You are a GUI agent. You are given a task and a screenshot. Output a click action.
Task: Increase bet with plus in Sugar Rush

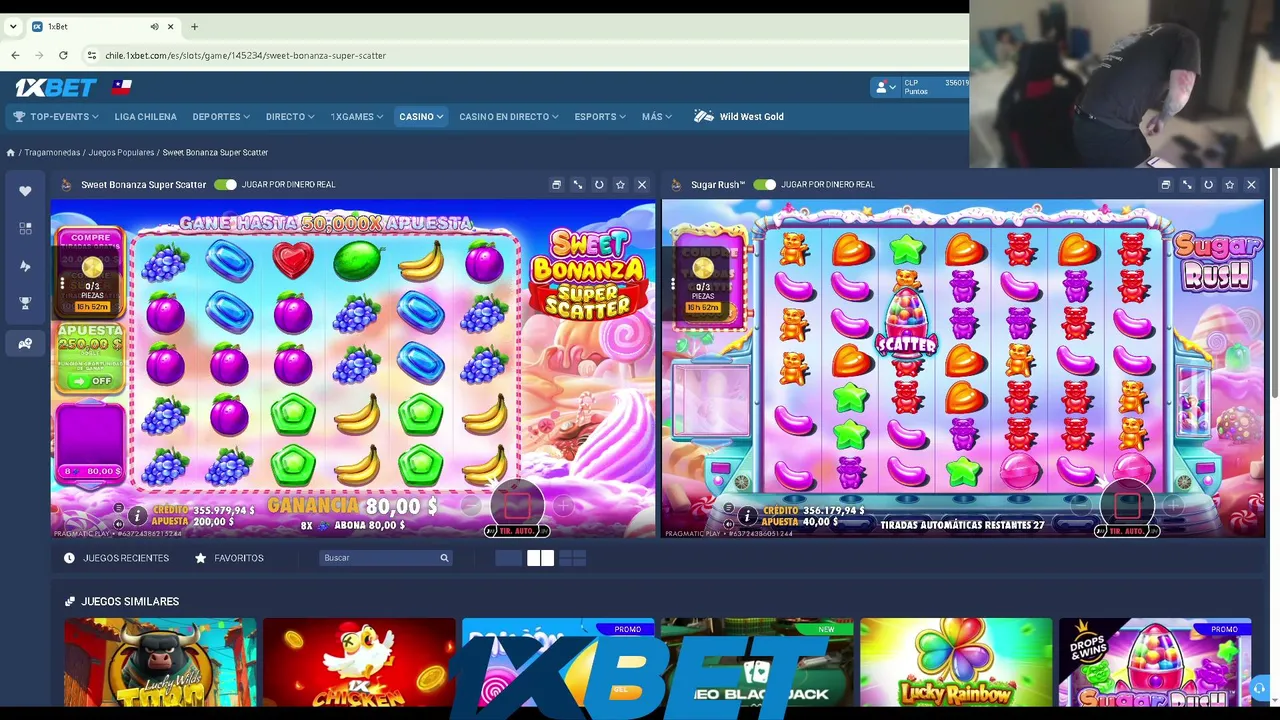point(1173,507)
